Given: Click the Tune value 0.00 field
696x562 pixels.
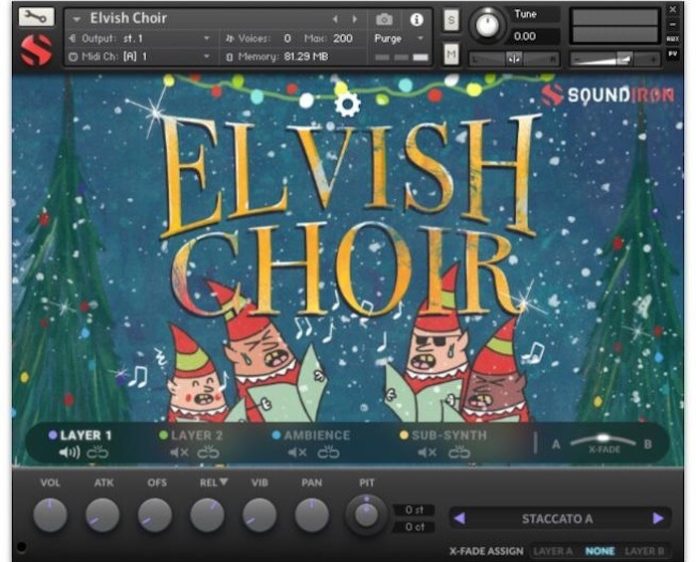Looking at the screenshot, I should [x=534, y=36].
